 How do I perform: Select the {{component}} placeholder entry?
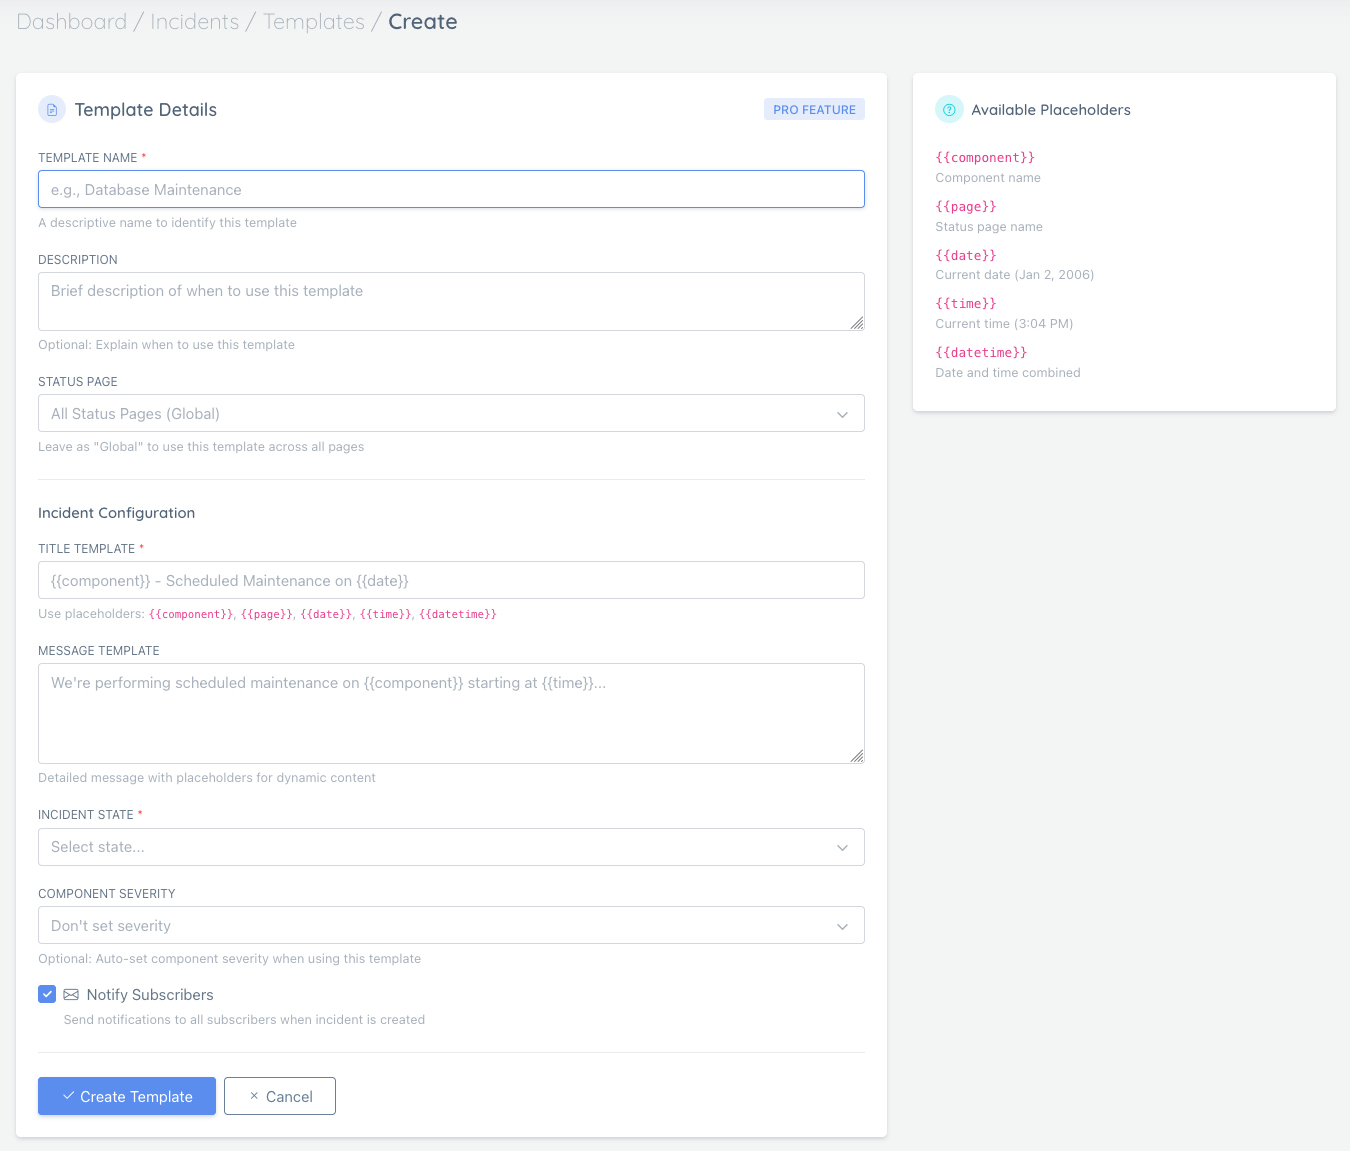(985, 157)
